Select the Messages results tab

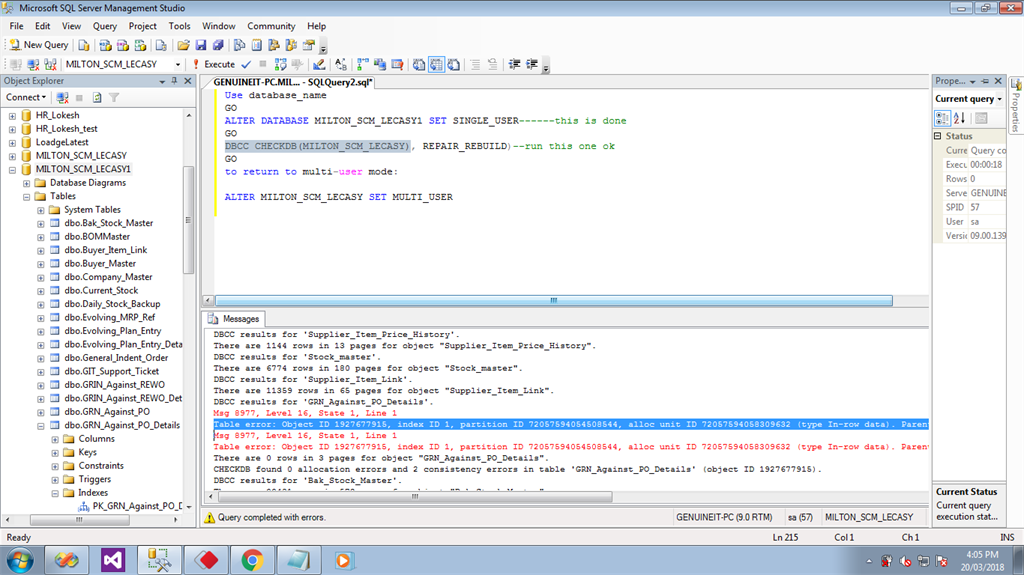(234, 319)
